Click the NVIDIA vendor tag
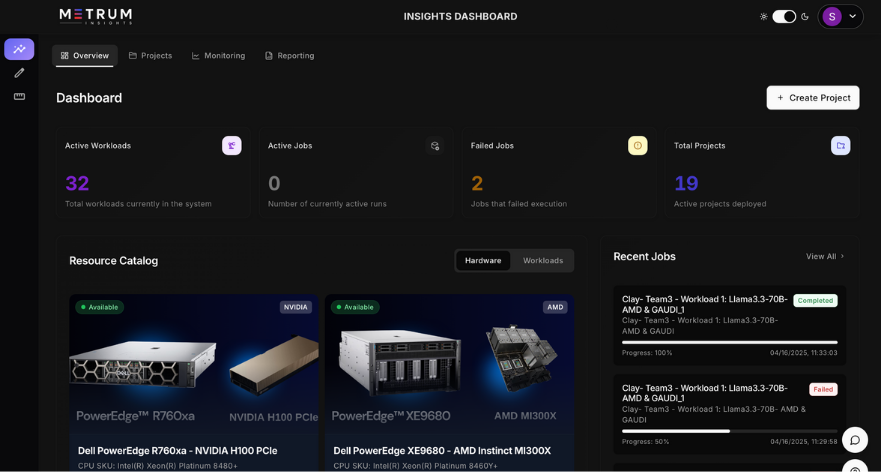Image resolution: width=881 pixels, height=472 pixels. [296, 307]
